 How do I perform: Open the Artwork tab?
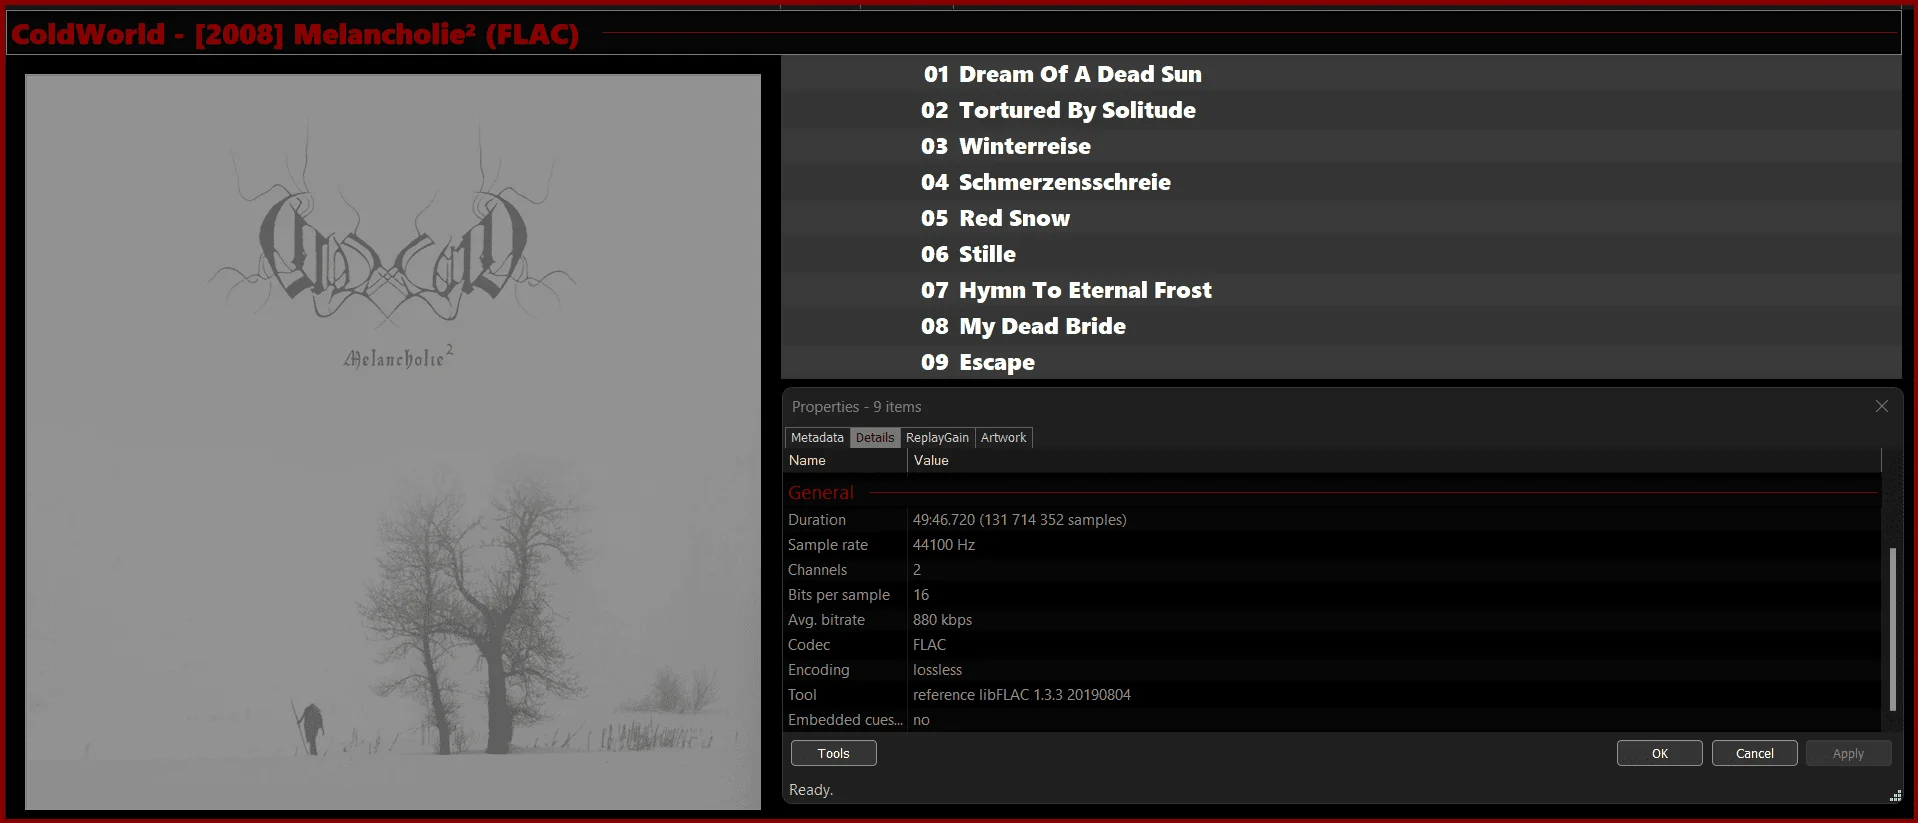click(1003, 438)
